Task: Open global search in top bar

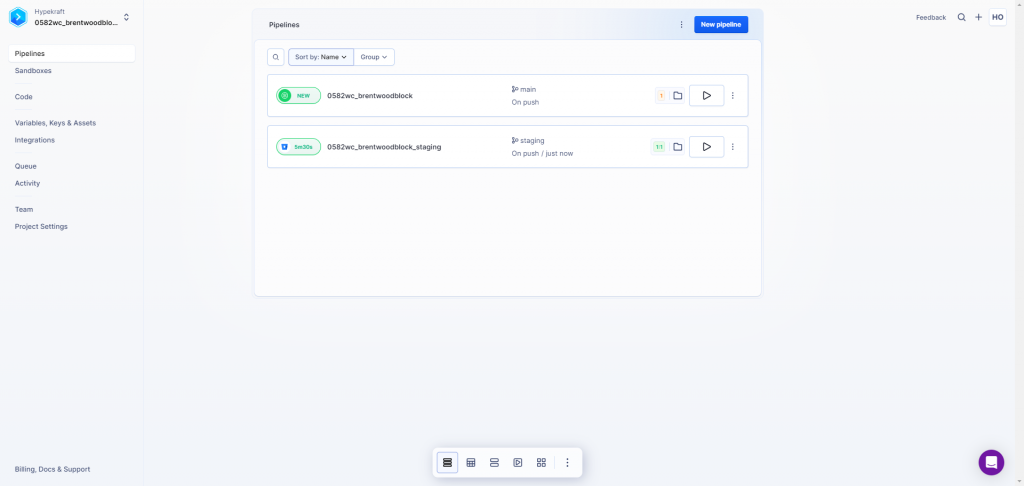Action: click(x=962, y=17)
